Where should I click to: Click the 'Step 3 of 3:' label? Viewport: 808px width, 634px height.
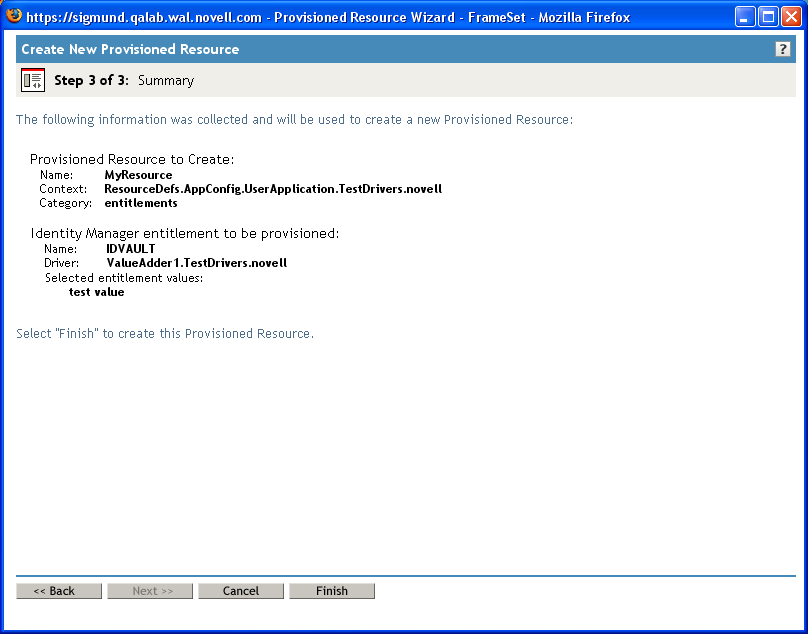91,80
